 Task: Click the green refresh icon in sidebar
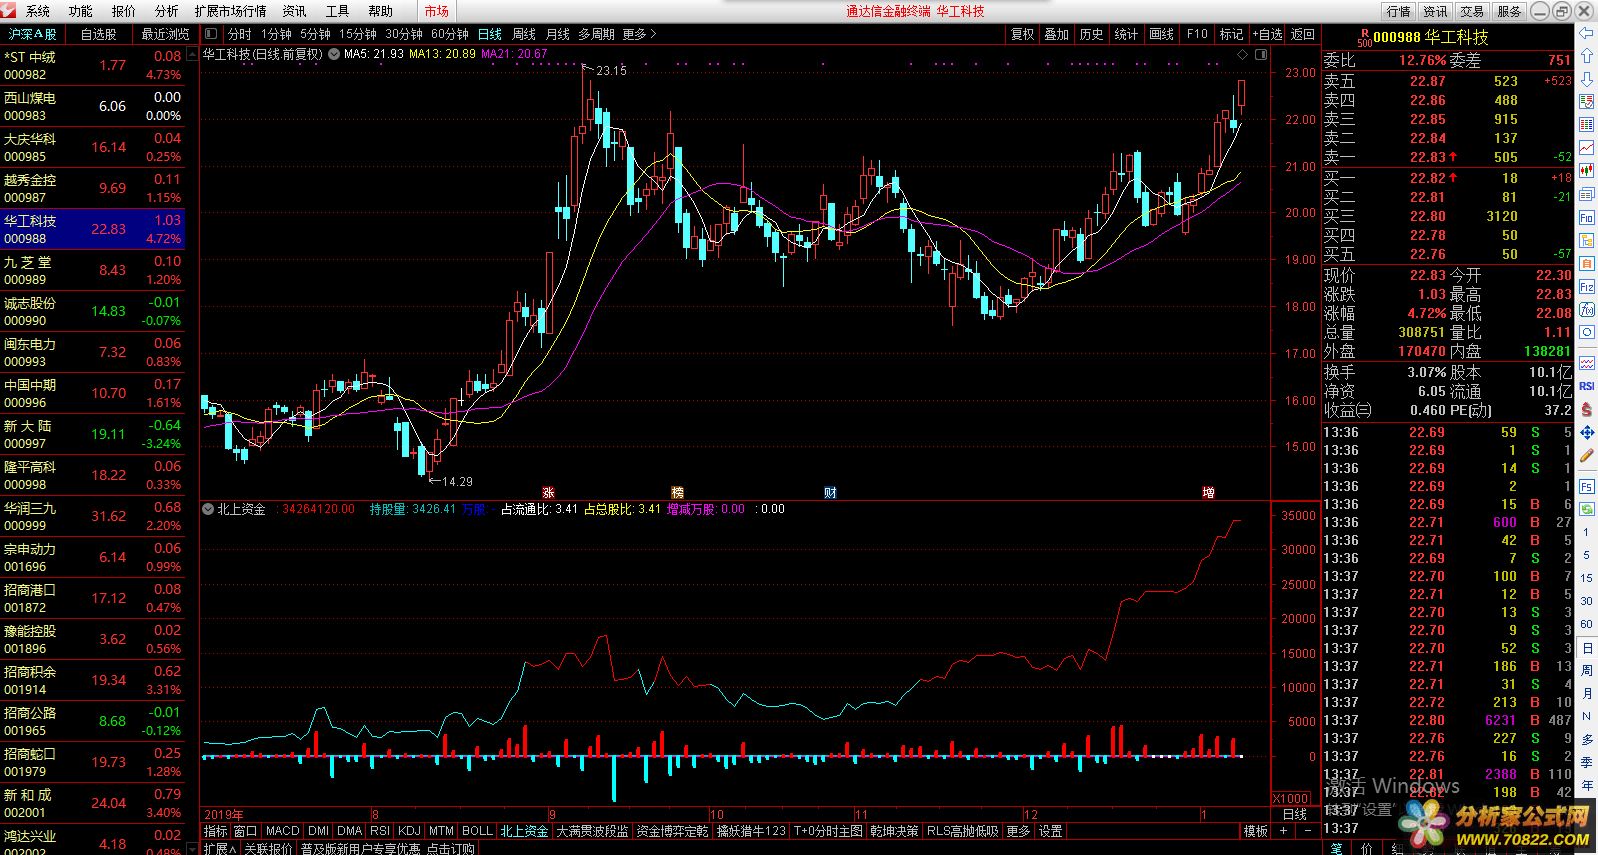(1586, 508)
